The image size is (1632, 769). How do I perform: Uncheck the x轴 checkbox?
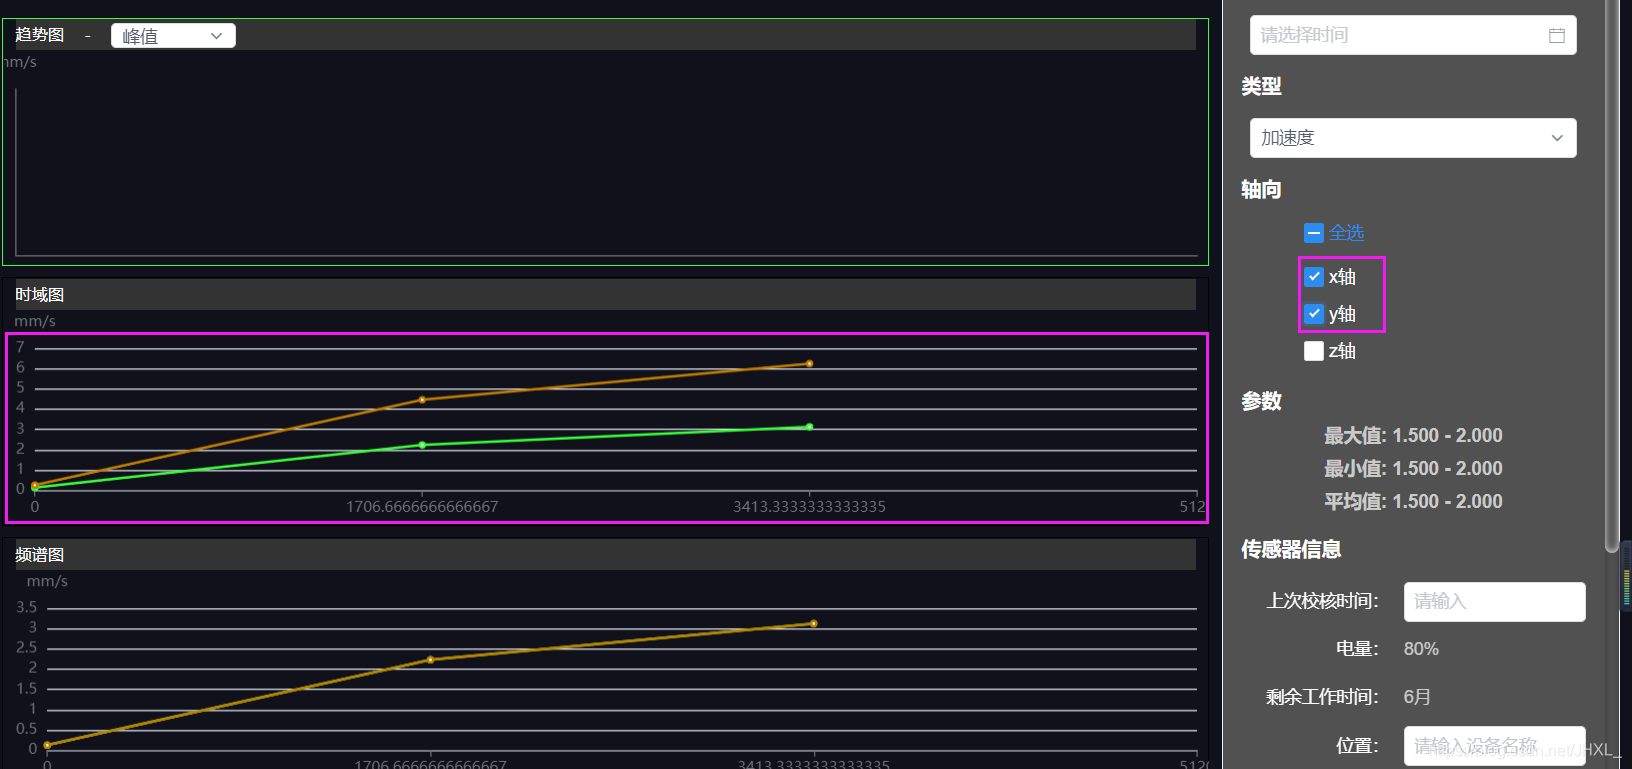(x=1314, y=277)
